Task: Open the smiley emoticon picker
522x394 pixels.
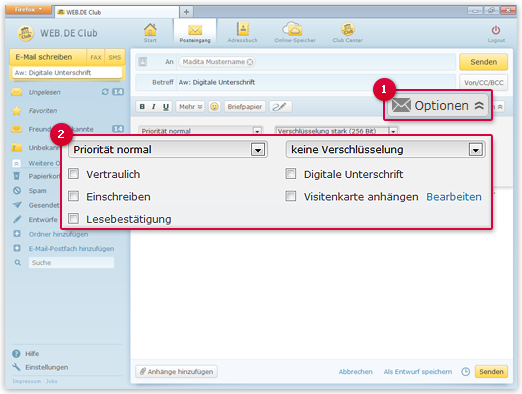Action: 214,107
